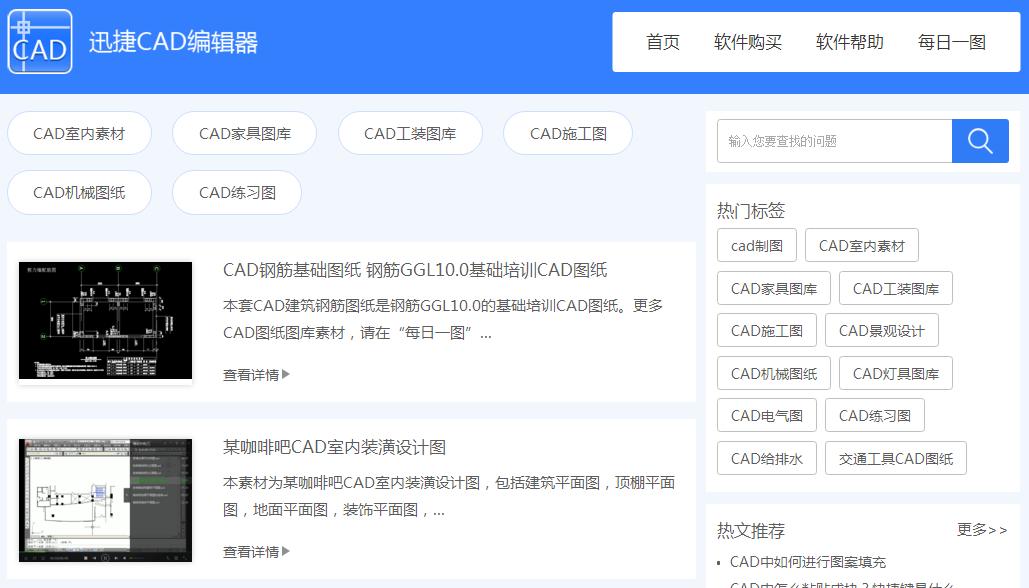This screenshot has height=588, width=1029.
Task: Click the cad制图 hot tag
Action: [756, 244]
